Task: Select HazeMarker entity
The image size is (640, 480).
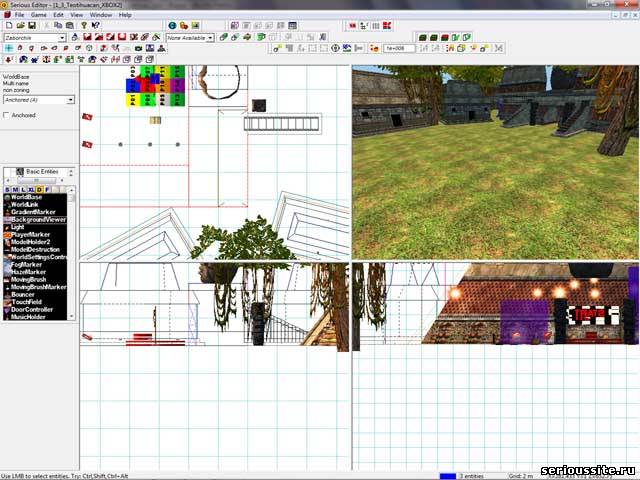Action: coord(35,272)
